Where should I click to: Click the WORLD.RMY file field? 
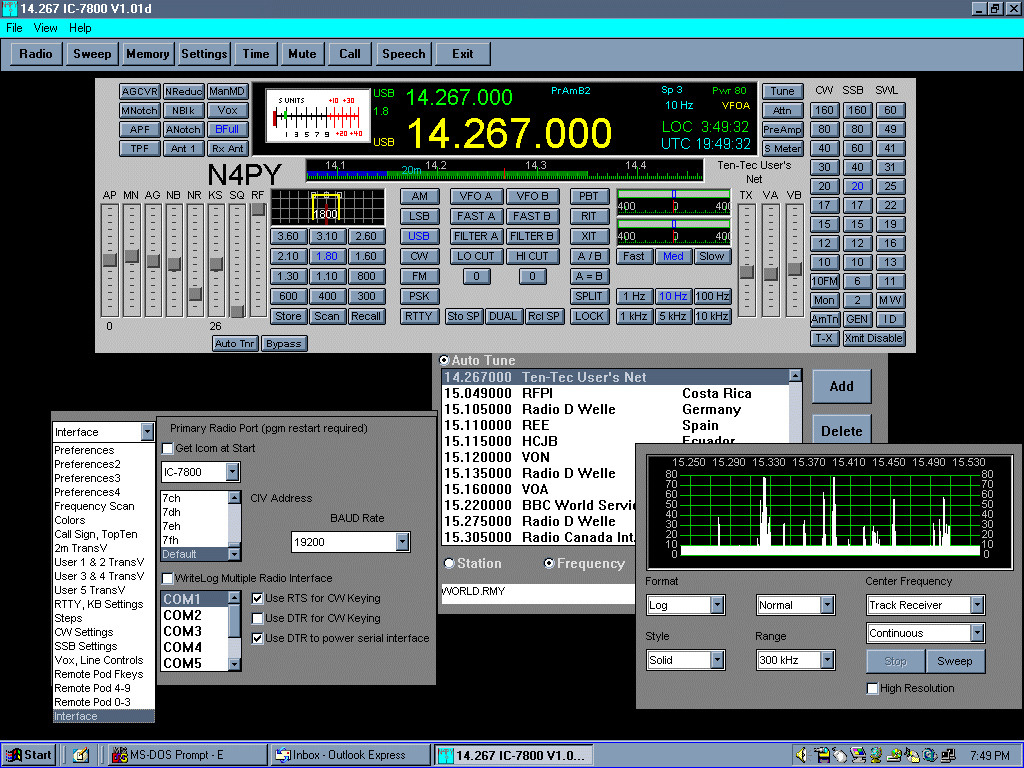coord(538,592)
